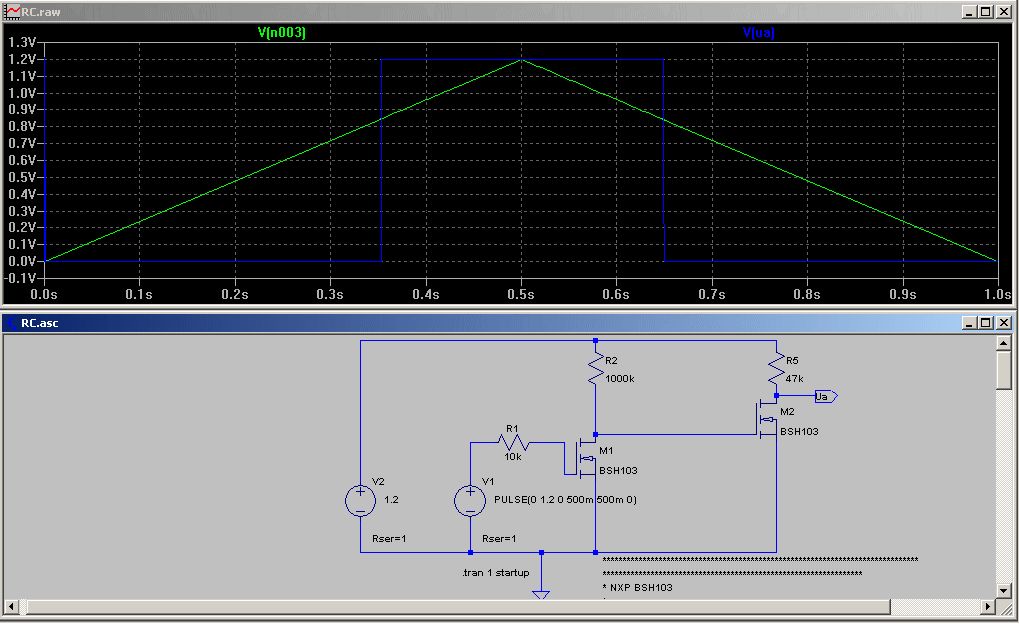Open the RC.asc window system icon

(12, 323)
